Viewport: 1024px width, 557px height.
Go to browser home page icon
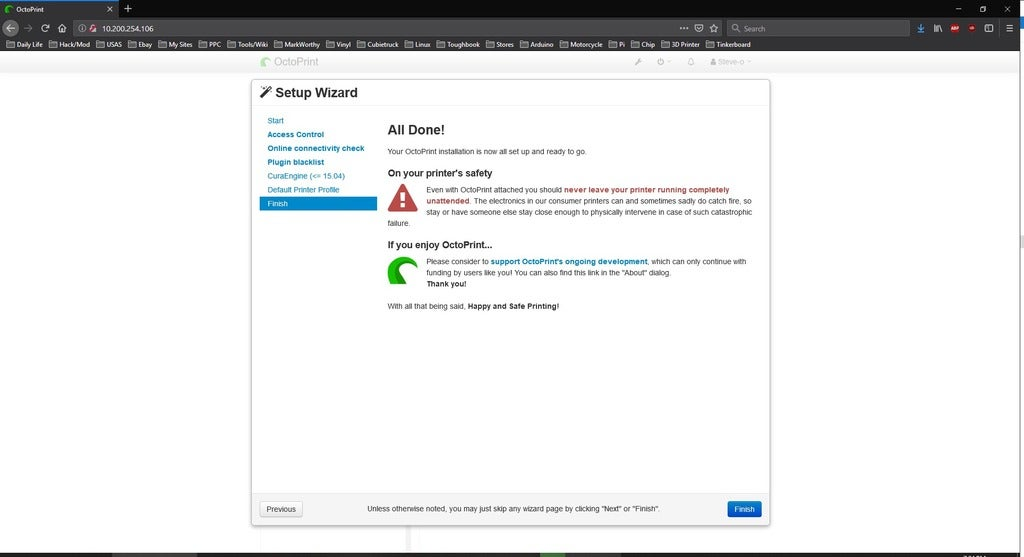click(x=62, y=28)
